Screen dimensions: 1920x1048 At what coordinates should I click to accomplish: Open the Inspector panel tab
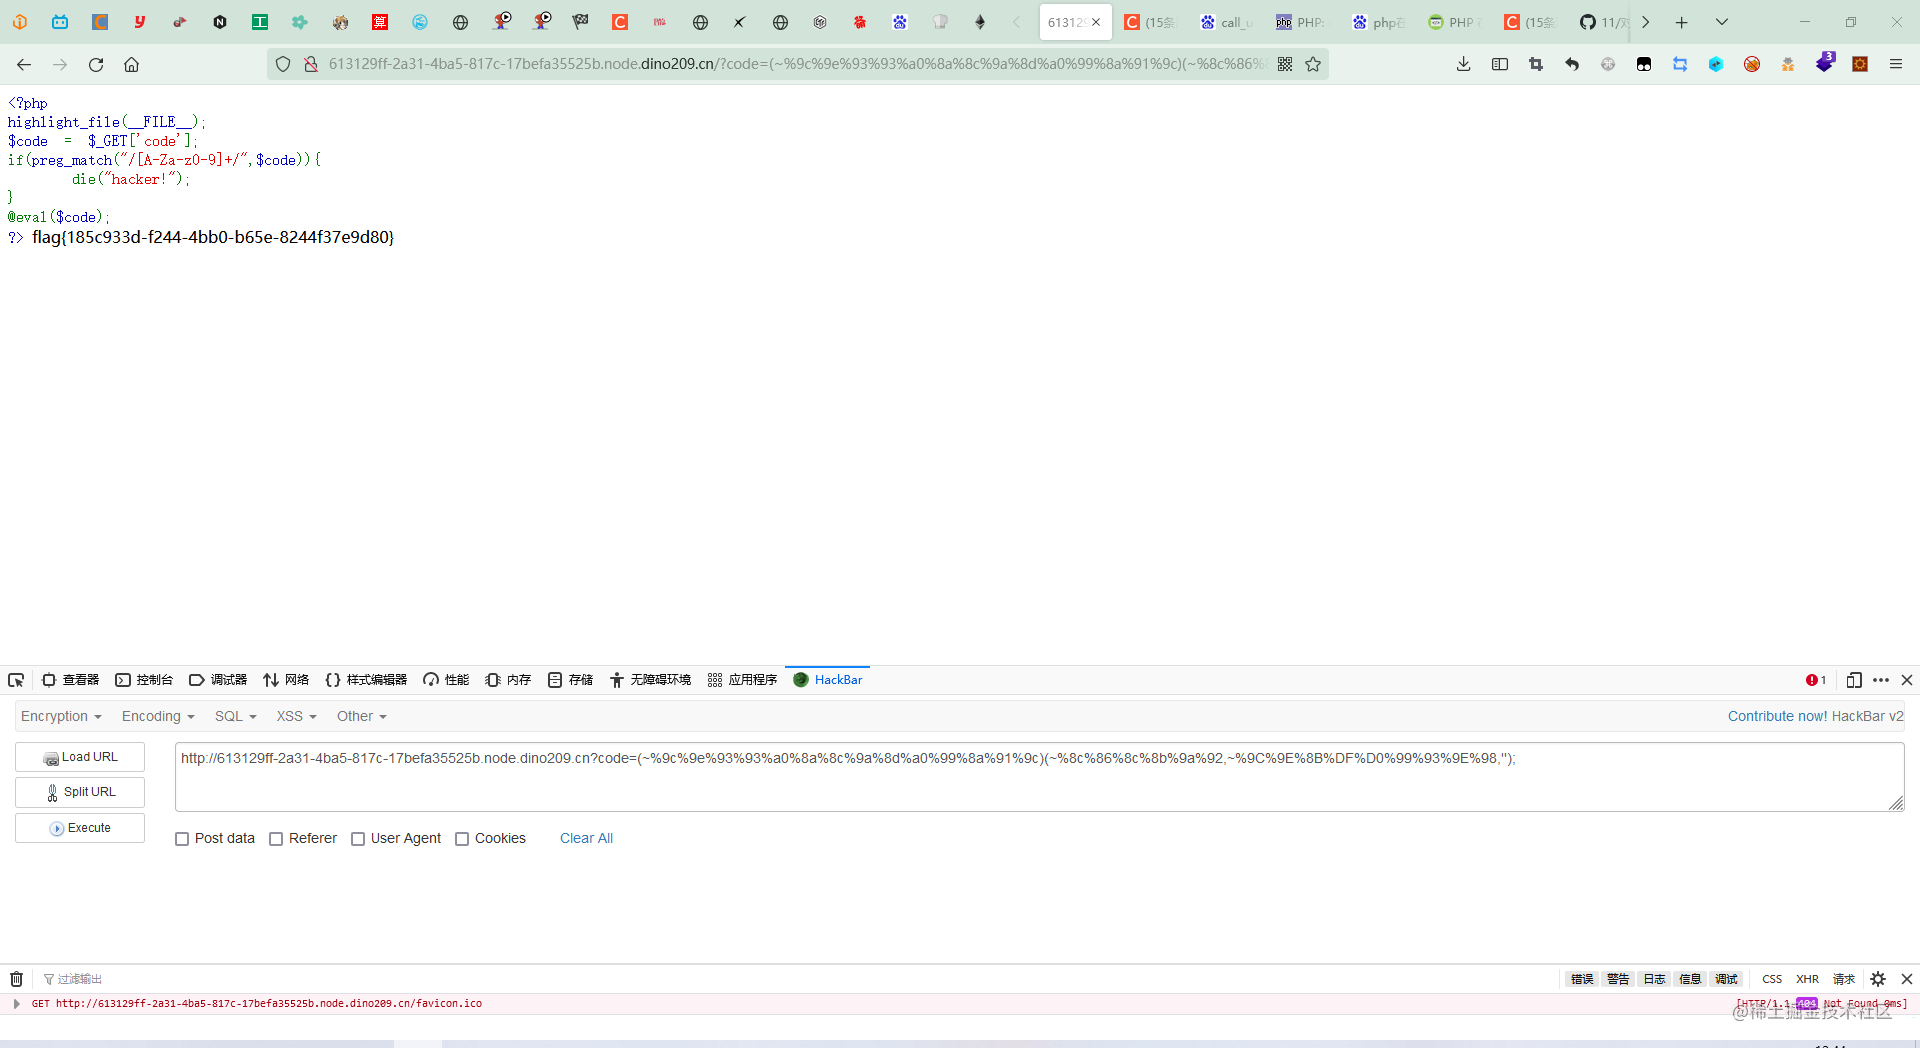click(70, 680)
